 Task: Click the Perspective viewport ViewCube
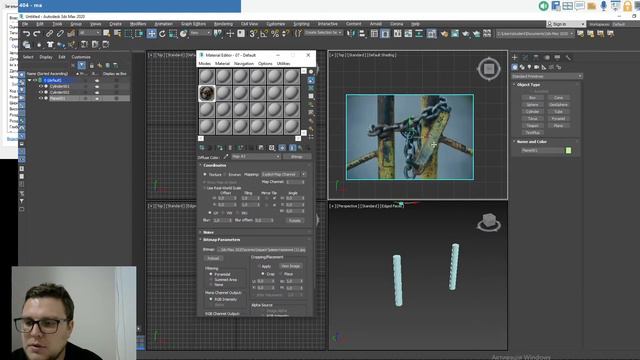click(x=489, y=222)
